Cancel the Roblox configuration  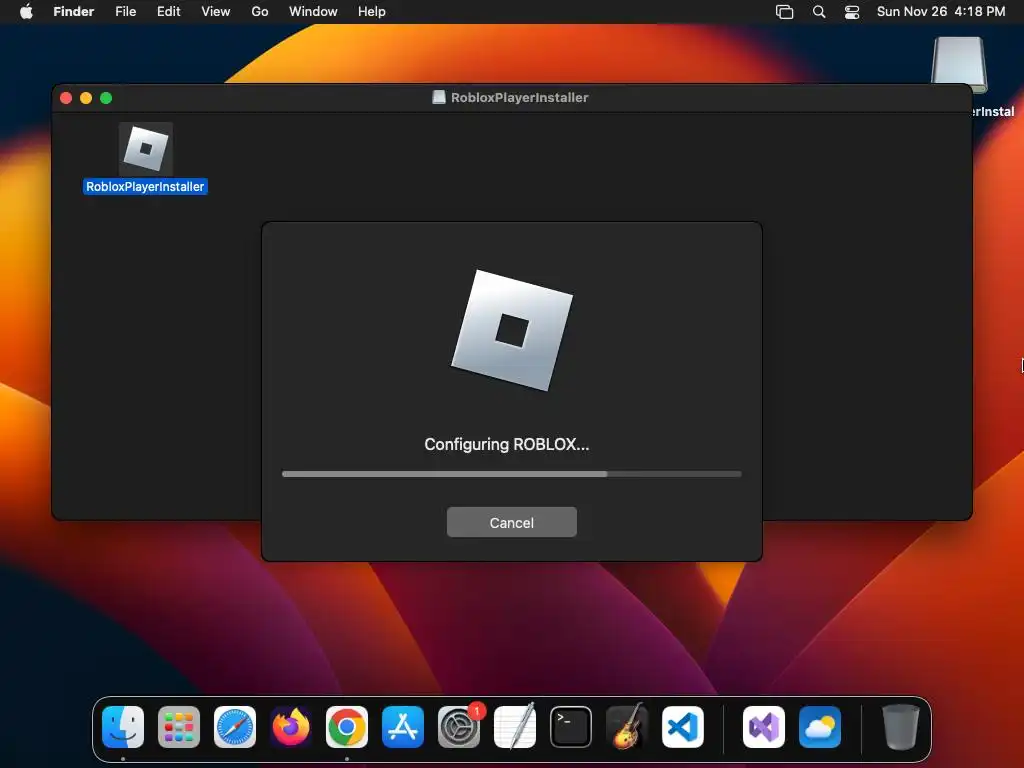tap(511, 522)
